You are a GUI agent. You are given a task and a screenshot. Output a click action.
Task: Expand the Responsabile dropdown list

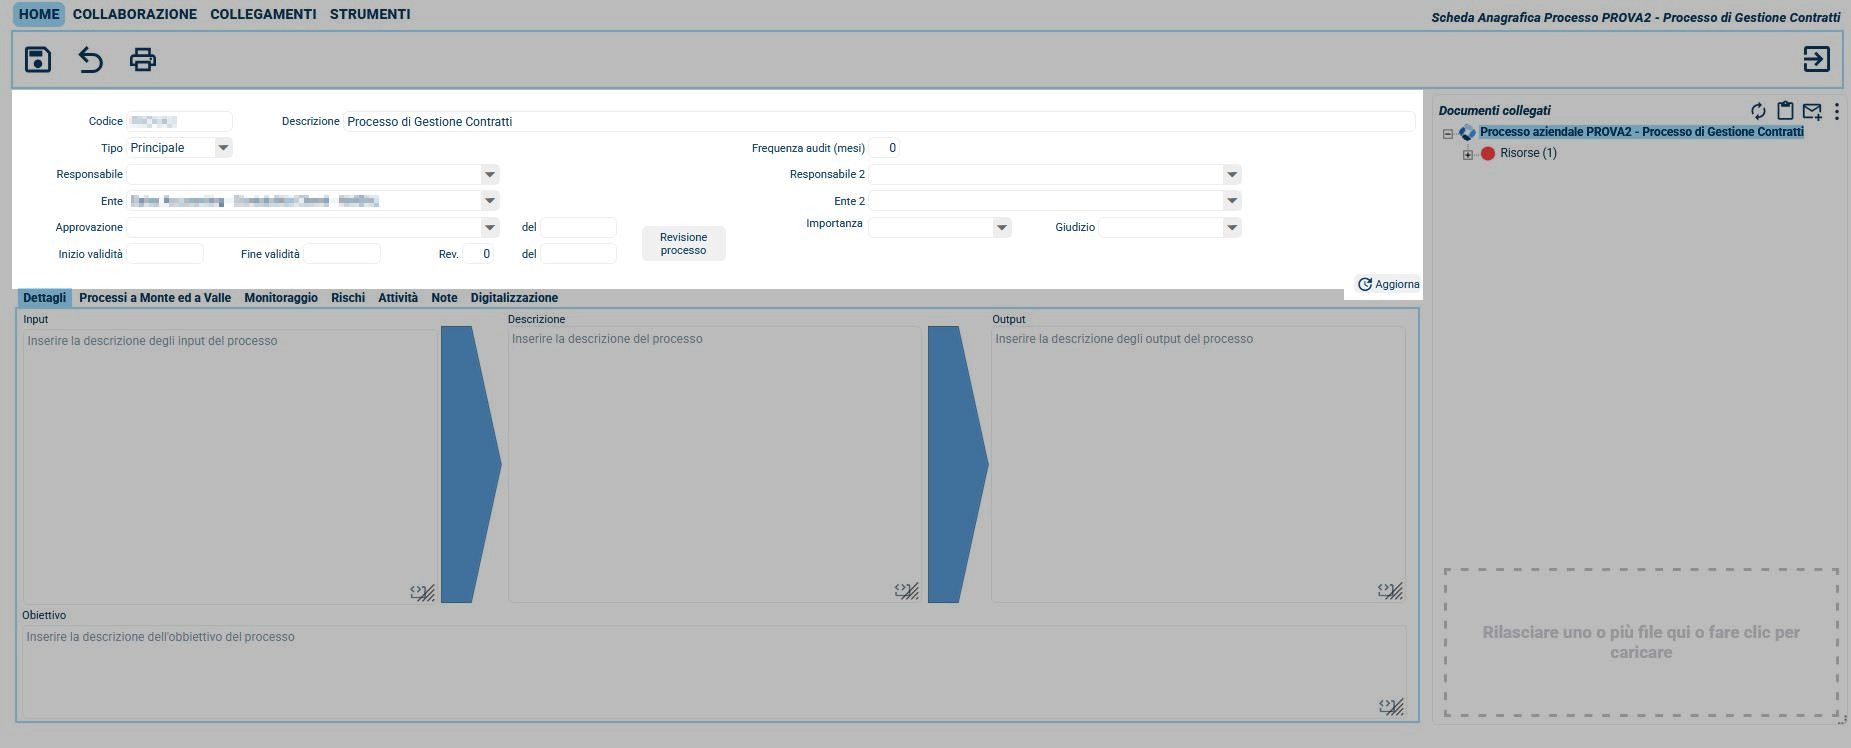coord(489,175)
